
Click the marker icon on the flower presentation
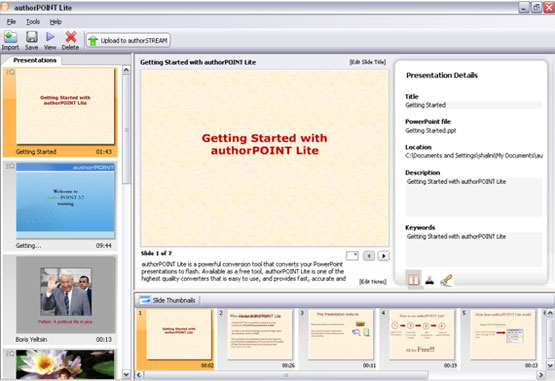pos(10,353)
